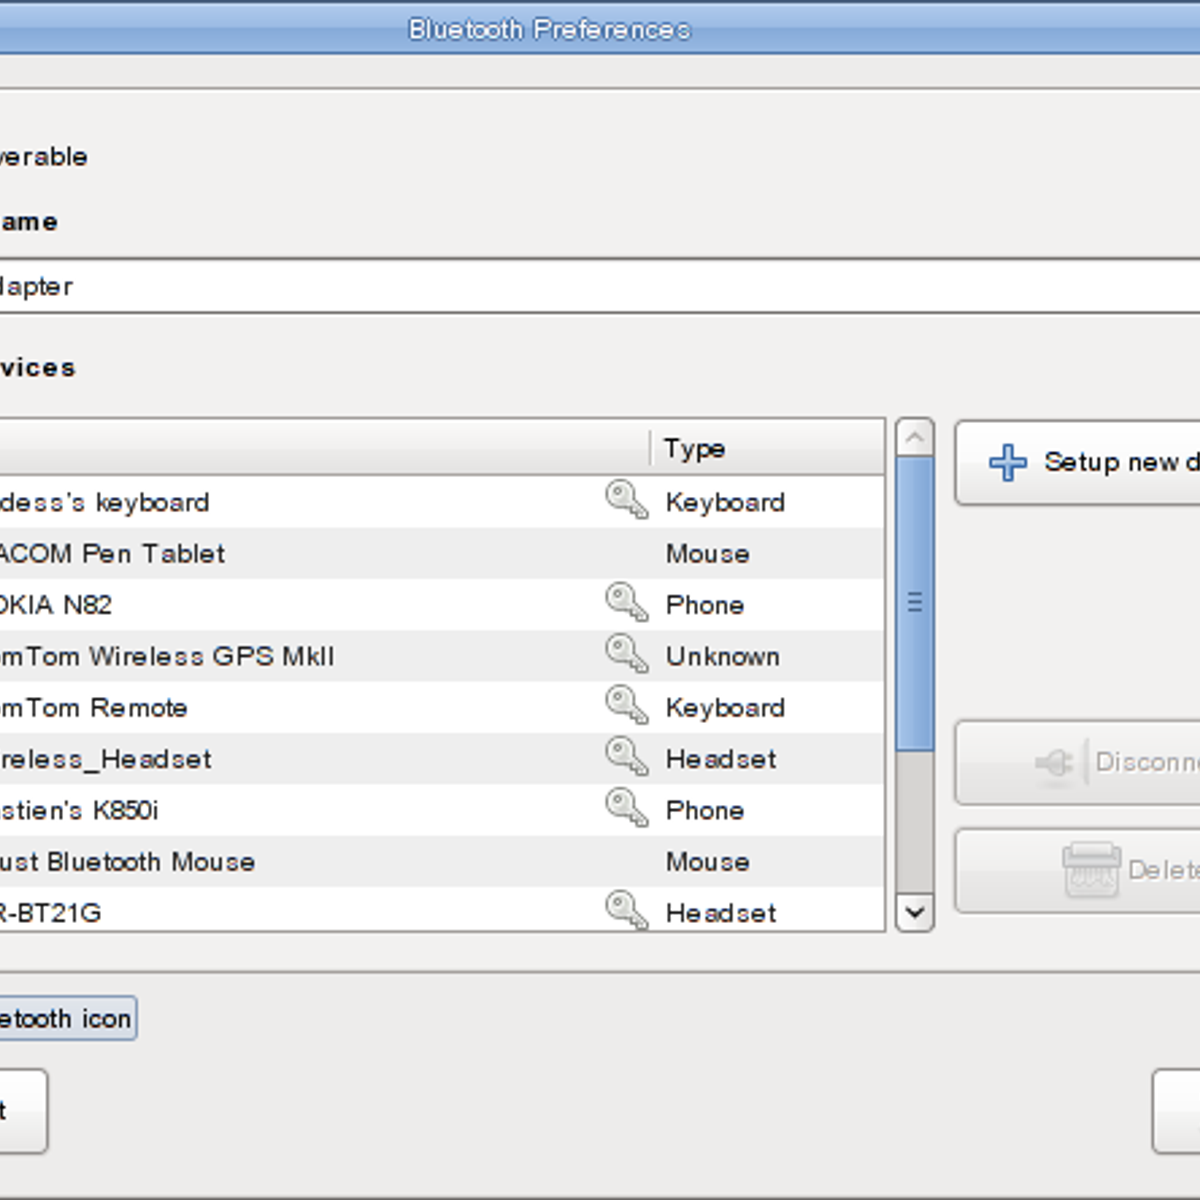1200x1200 pixels.
Task: Click the key icon in NOKIA N82 row
Action: coord(627,602)
